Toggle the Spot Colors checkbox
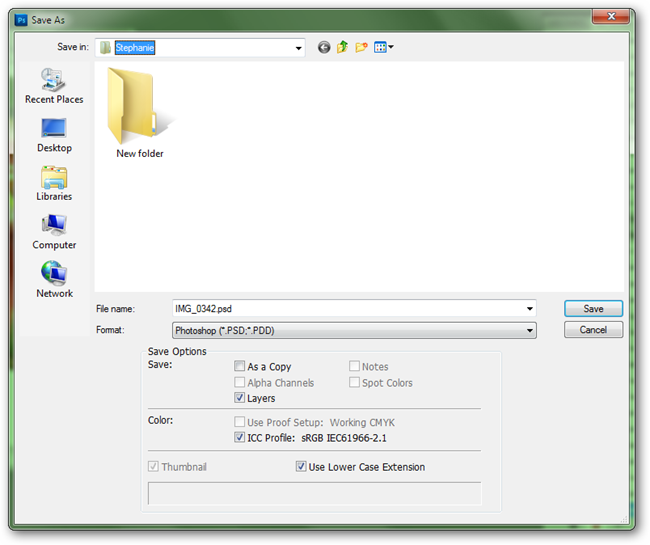Screen dimensions: 650x545 click(x=354, y=382)
